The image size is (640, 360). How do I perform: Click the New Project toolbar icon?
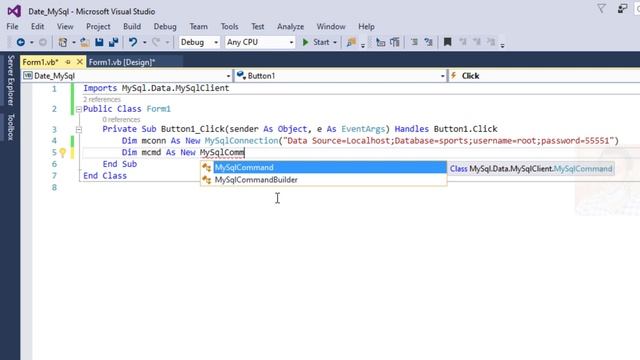coord(62,42)
